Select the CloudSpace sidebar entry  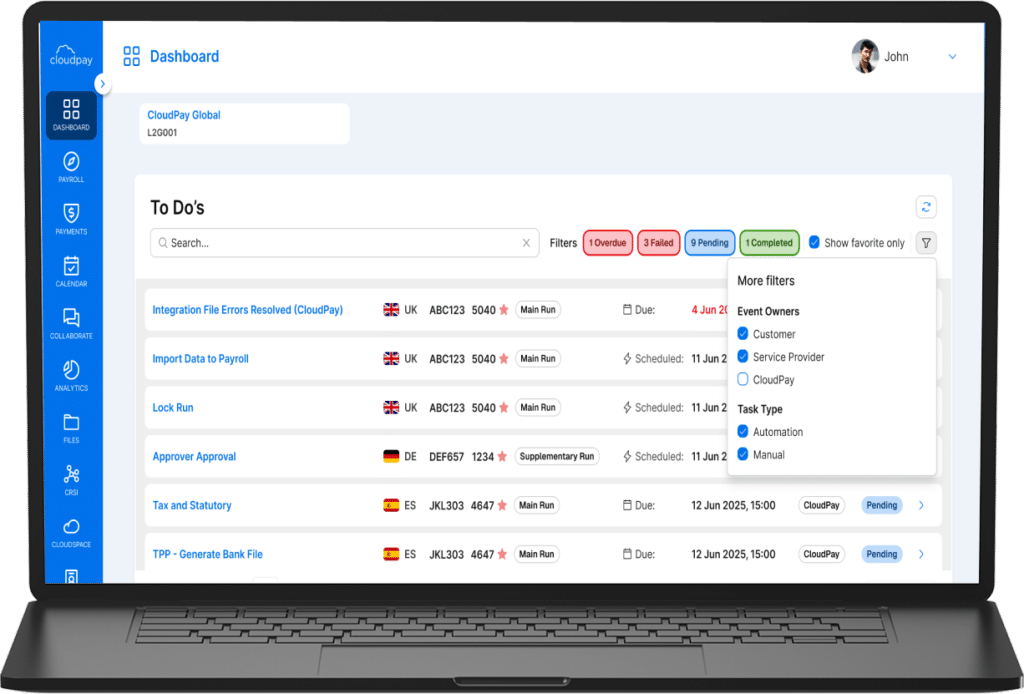(x=71, y=530)
